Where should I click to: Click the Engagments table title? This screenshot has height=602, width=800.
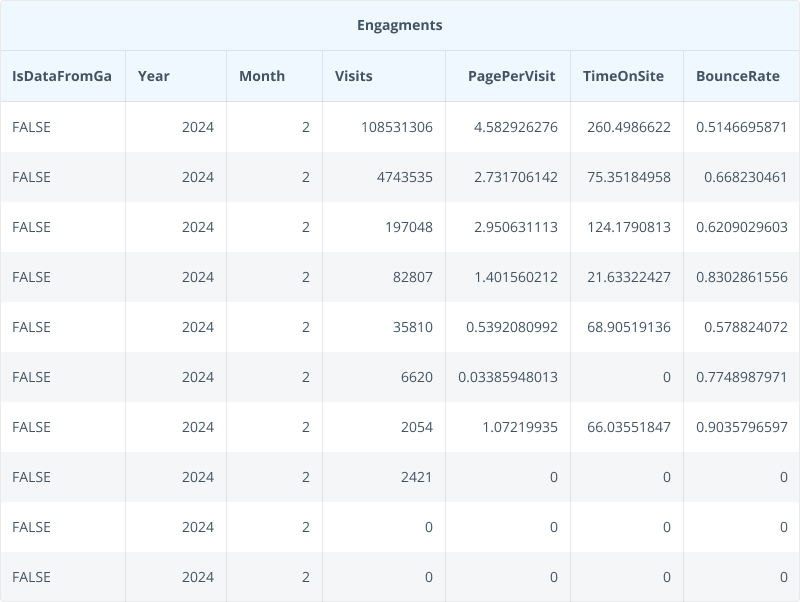click(x=399, y=25)
